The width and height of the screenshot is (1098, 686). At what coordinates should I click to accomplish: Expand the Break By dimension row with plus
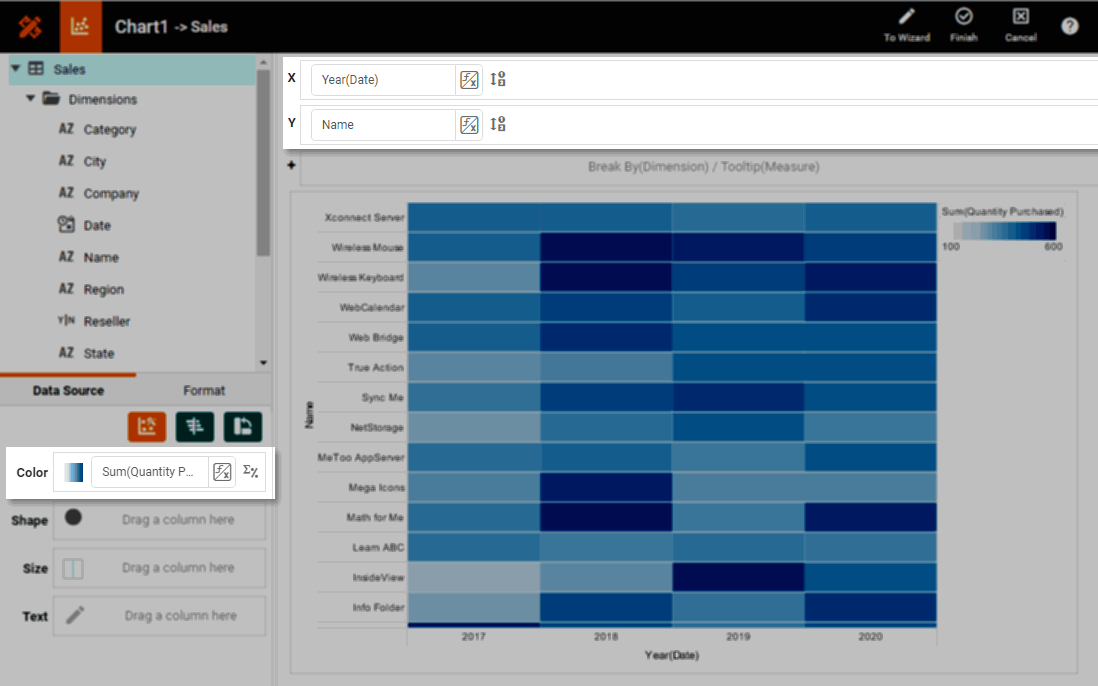click(291, 166)
